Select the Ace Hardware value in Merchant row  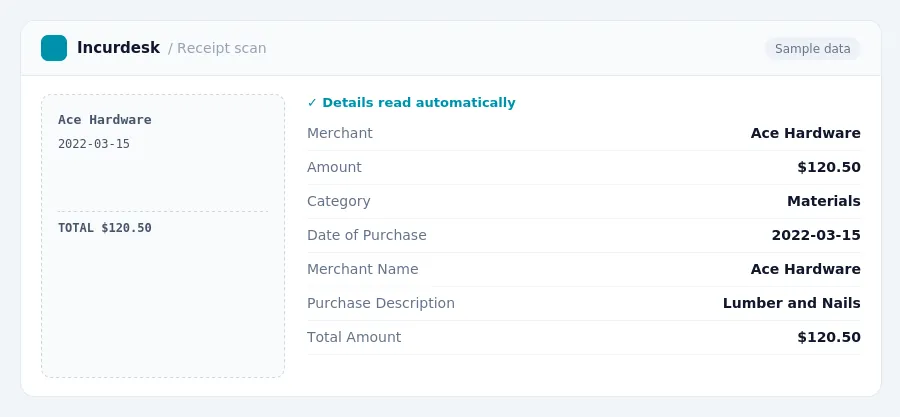pos(805,133)
